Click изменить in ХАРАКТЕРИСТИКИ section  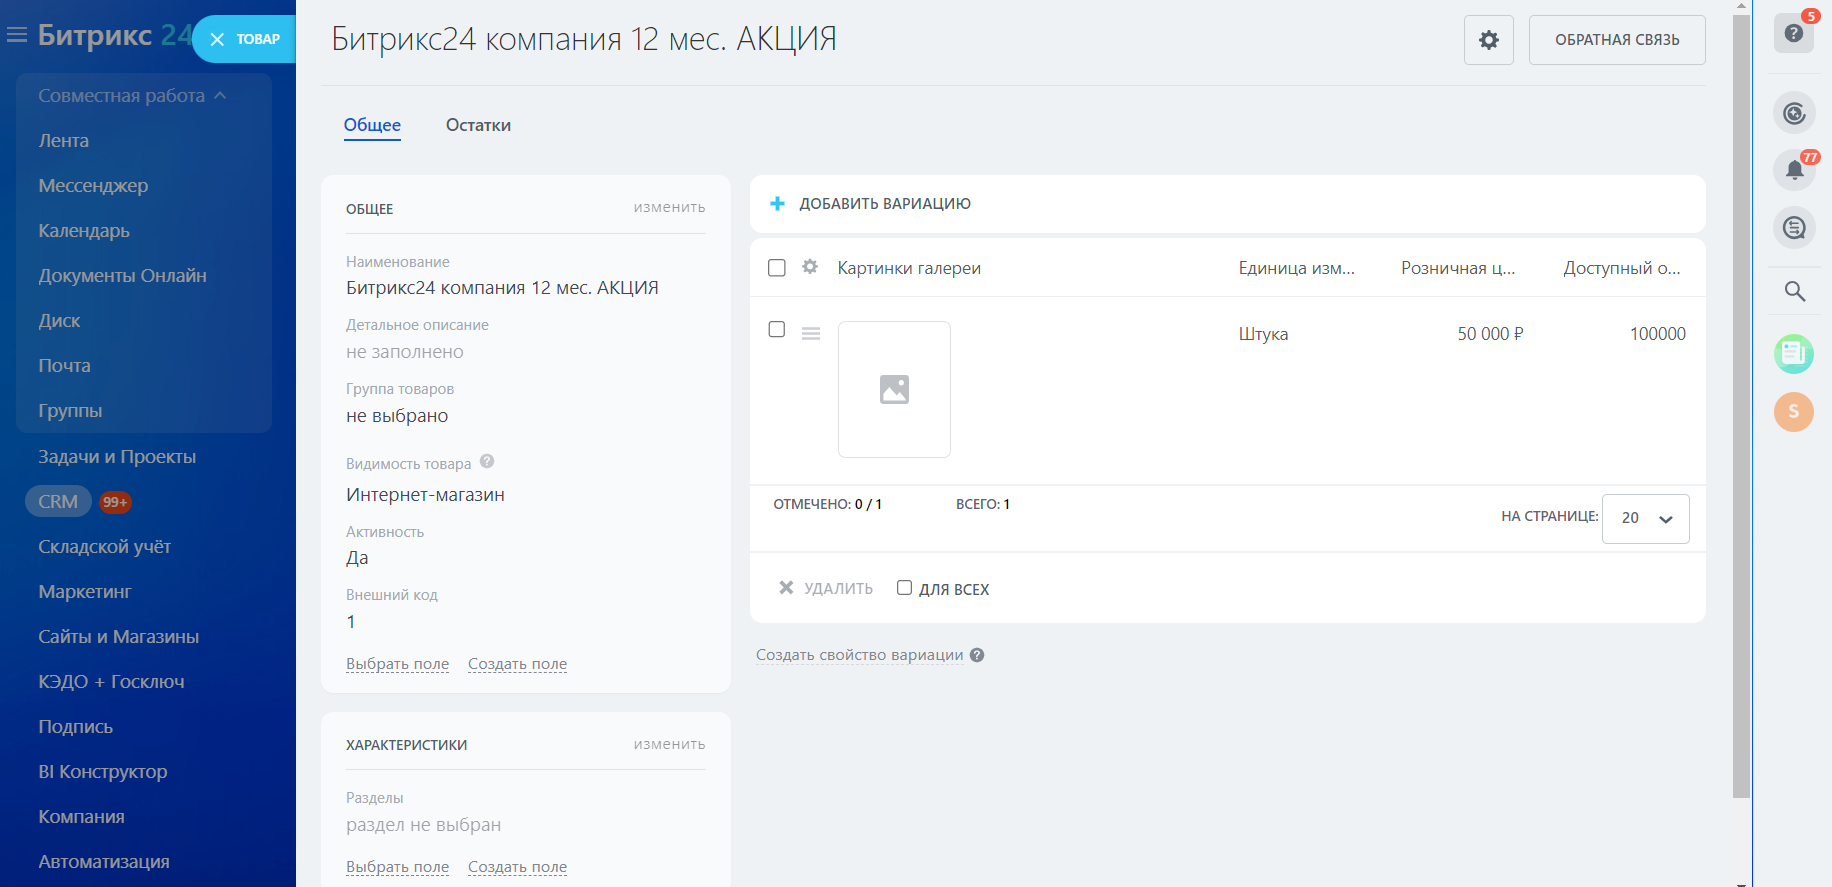[x=669, y=744]
